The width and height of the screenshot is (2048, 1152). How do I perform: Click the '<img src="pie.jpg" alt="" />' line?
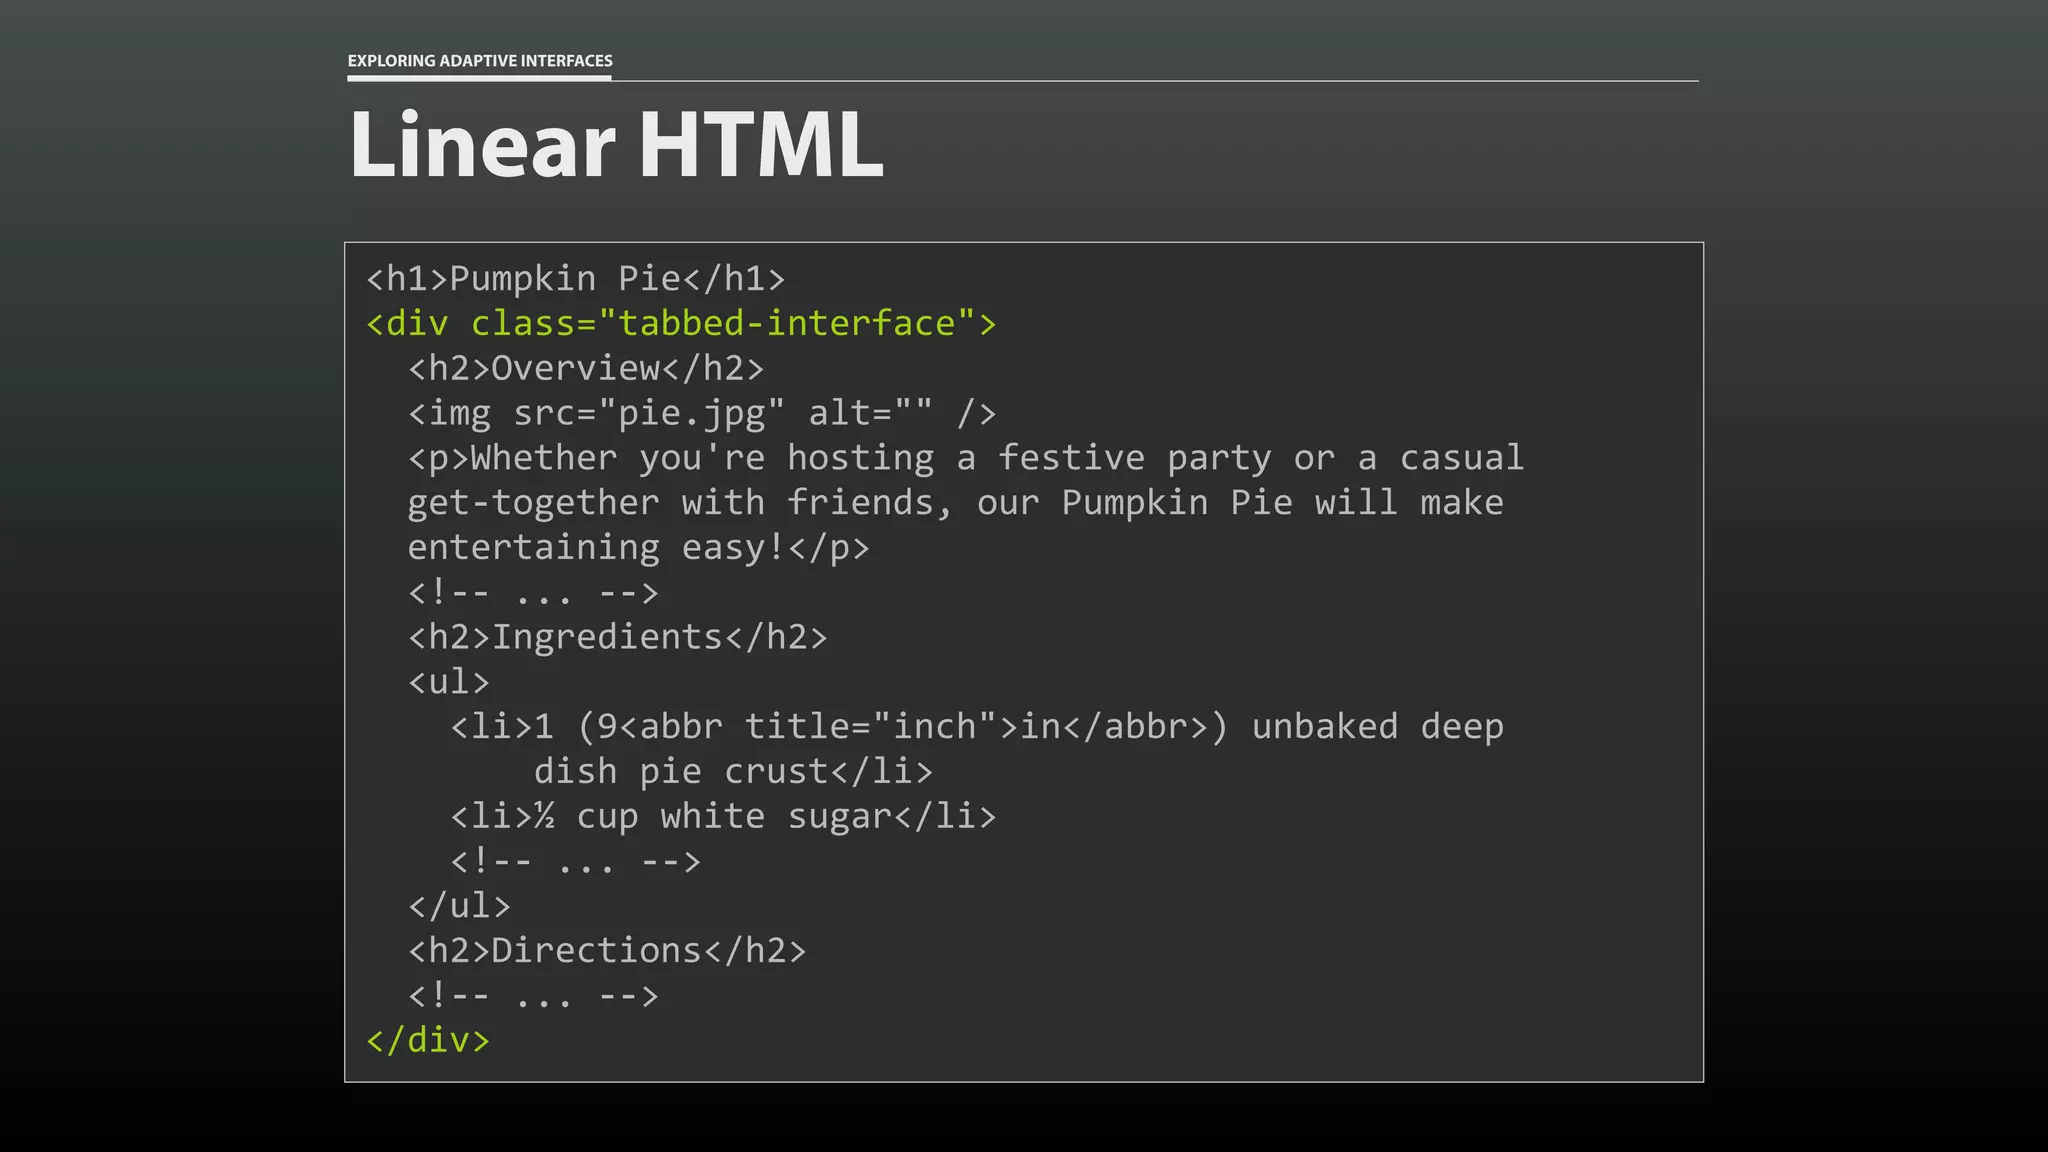coord(702,413)
